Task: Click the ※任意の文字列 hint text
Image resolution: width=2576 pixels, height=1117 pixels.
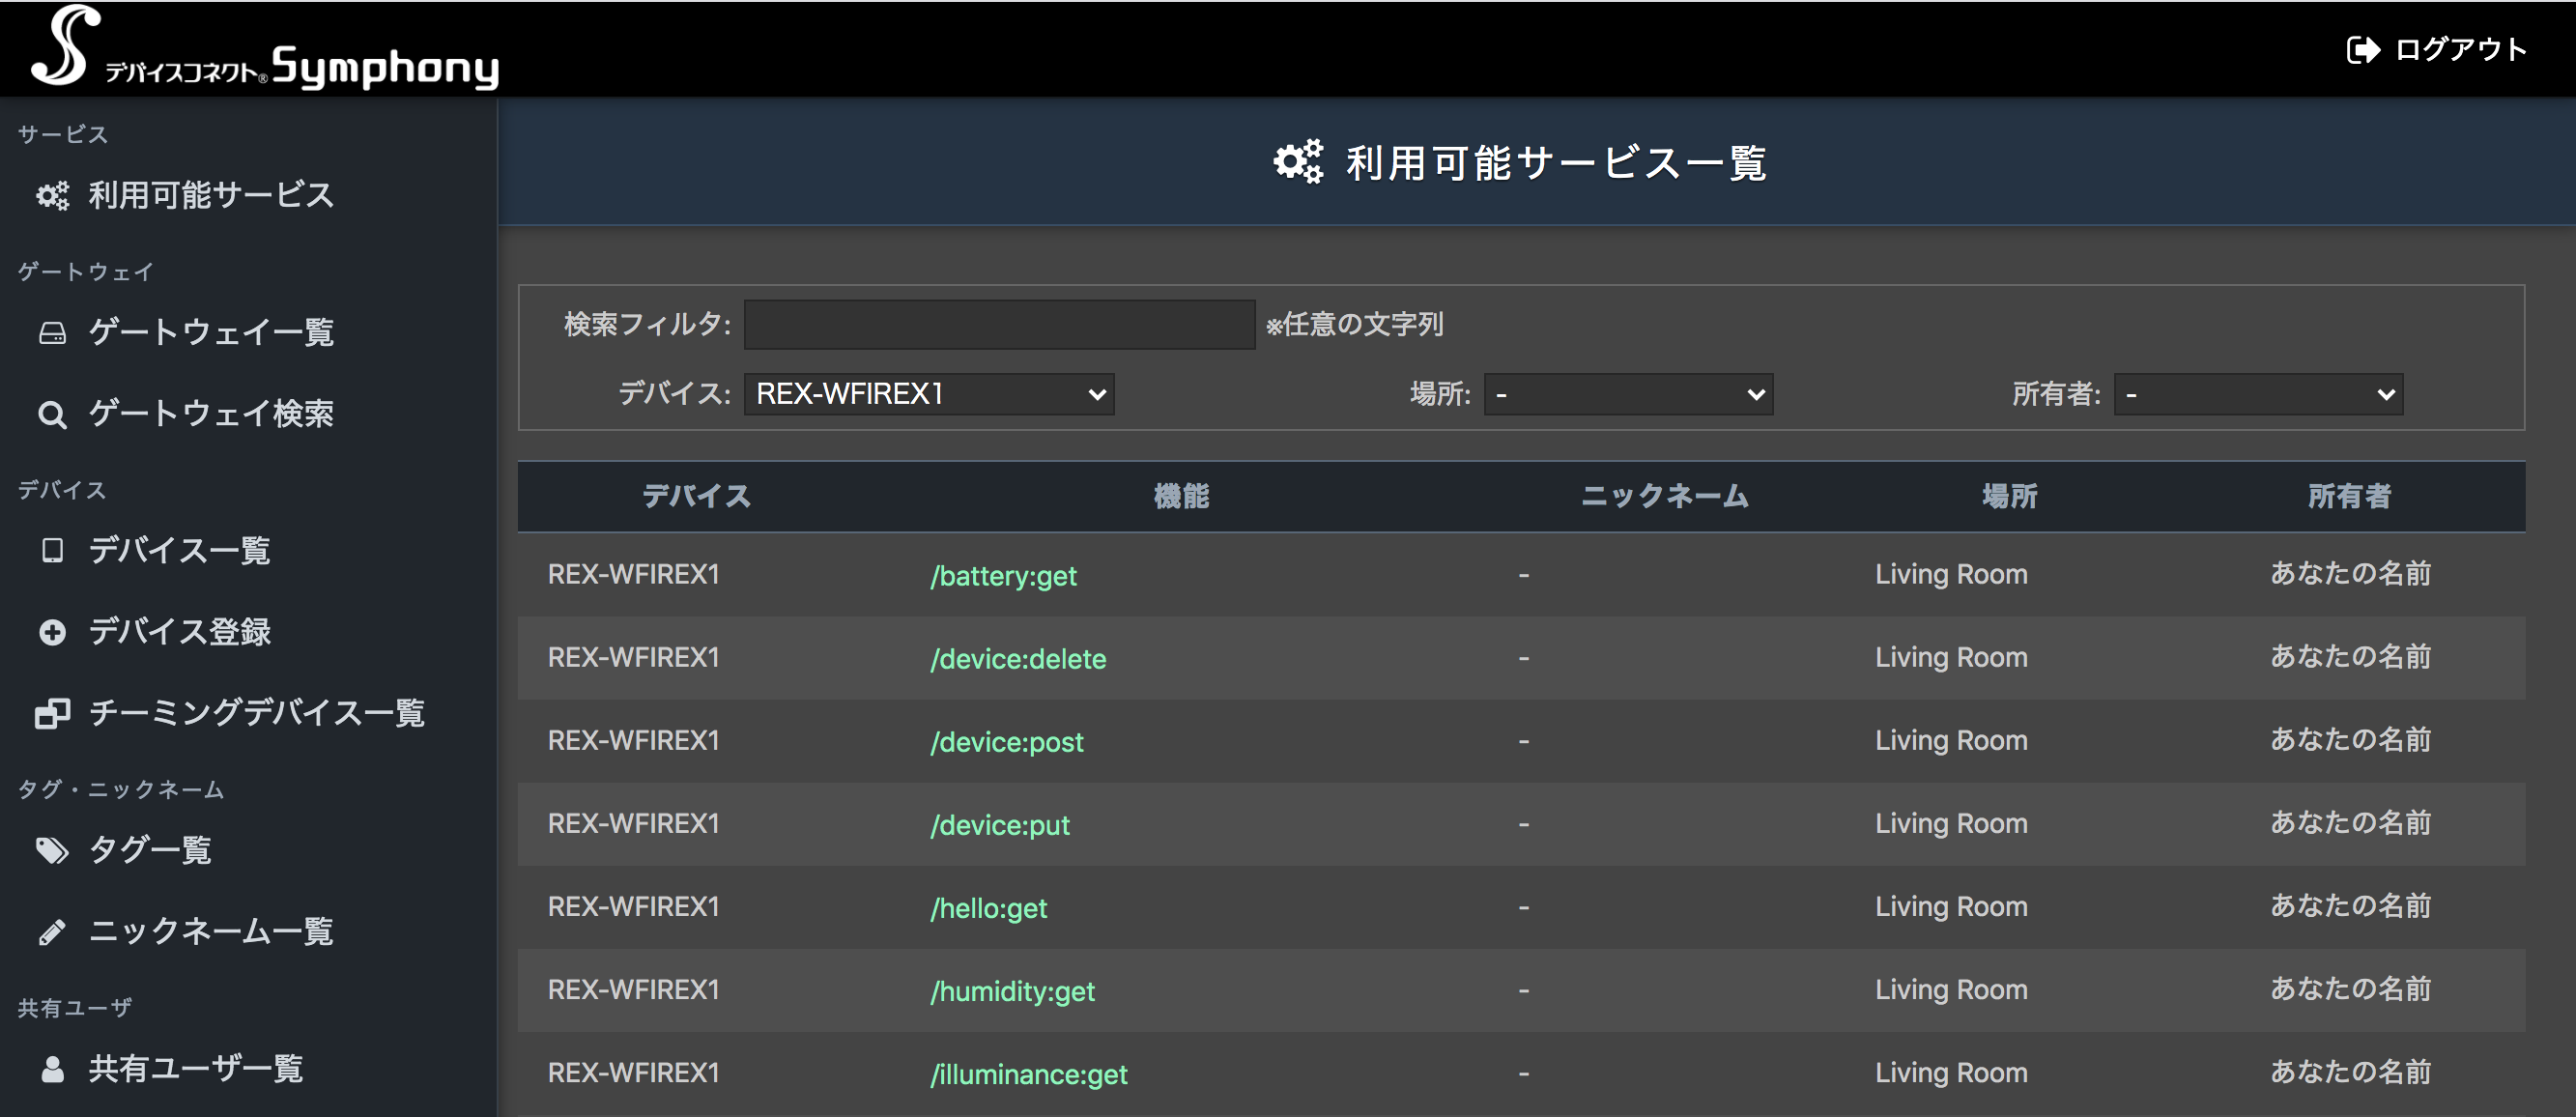Action: click(x=1355, y=325)
